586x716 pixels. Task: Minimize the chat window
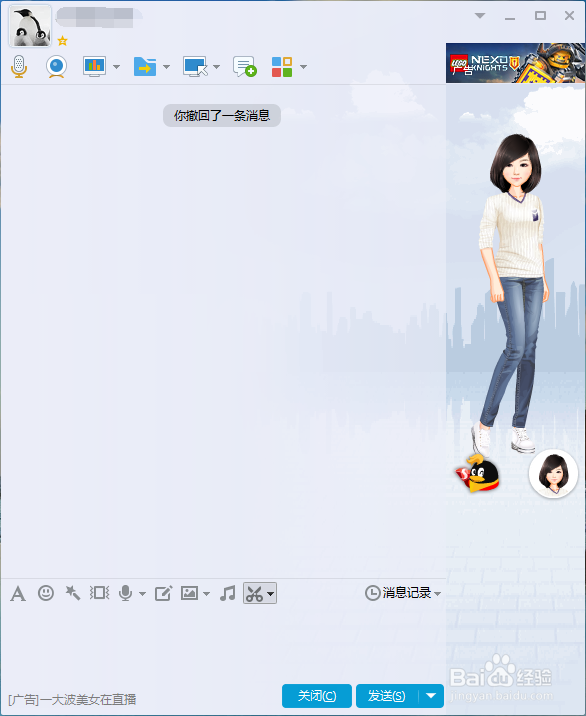pyautogui.click(x=510, y=16)
